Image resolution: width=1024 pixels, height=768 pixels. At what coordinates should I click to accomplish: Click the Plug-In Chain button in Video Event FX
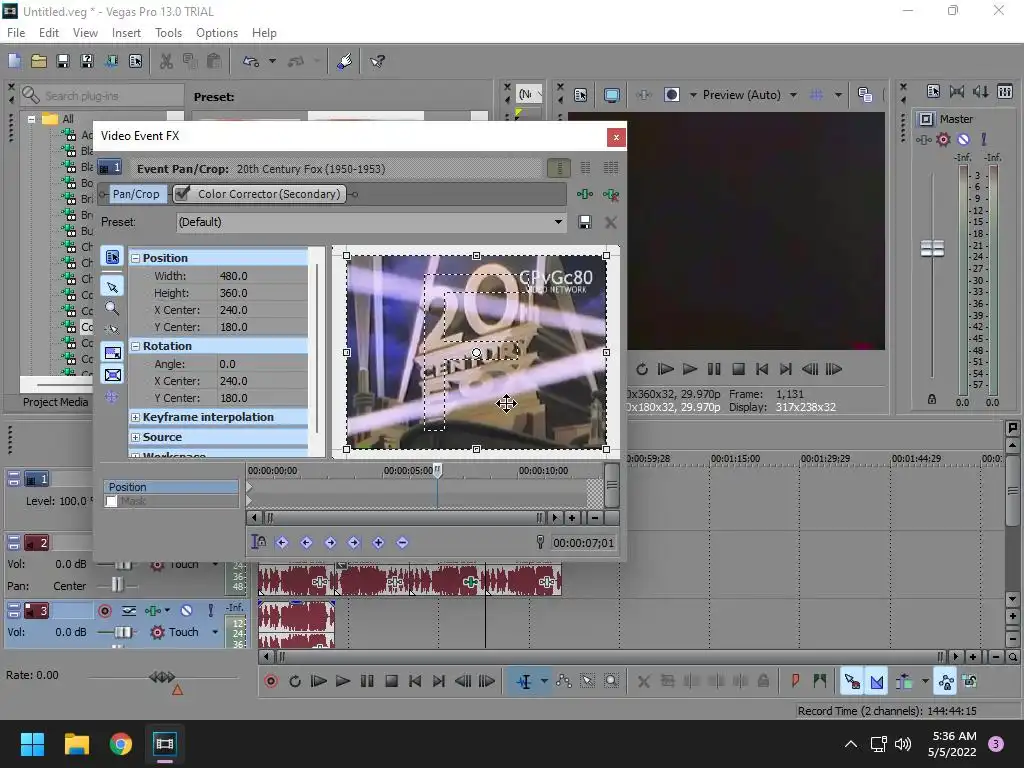click(584, 194)
